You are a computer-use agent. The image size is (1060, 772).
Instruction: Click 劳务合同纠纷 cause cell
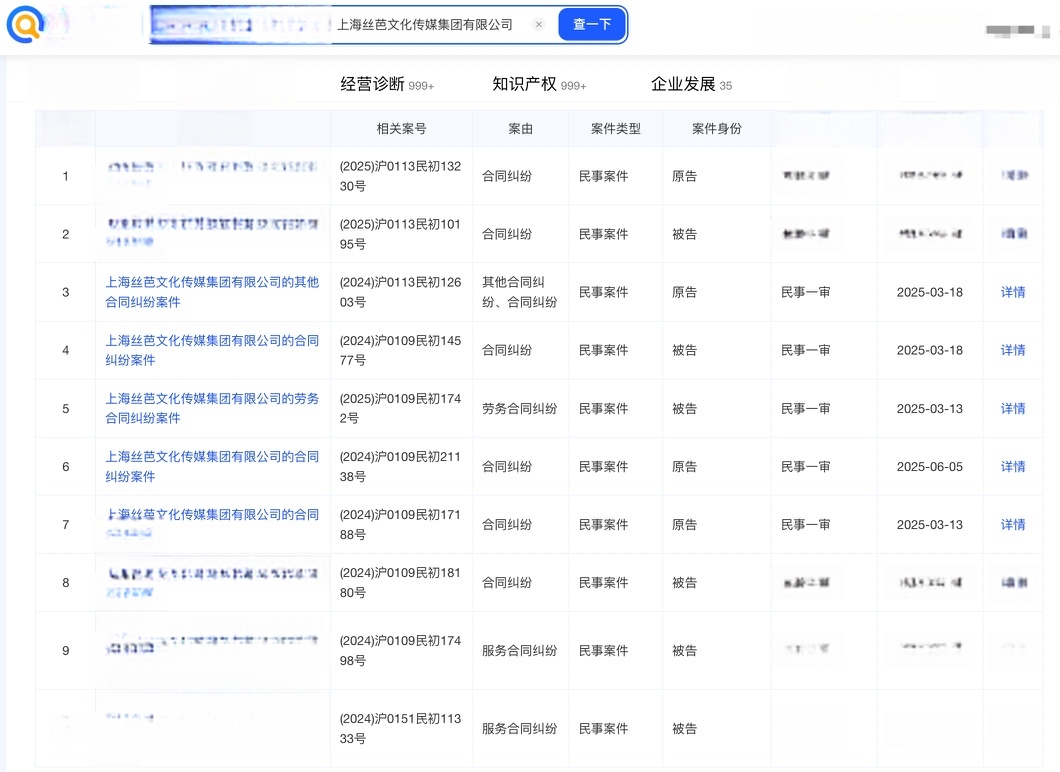point(519,408)
